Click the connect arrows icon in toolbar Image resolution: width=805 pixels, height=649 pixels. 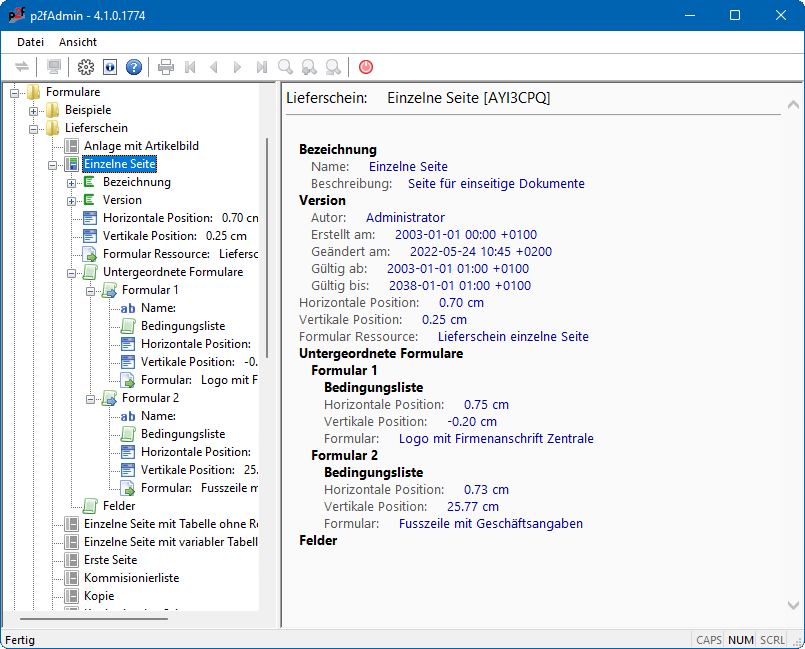coord(22,67)
